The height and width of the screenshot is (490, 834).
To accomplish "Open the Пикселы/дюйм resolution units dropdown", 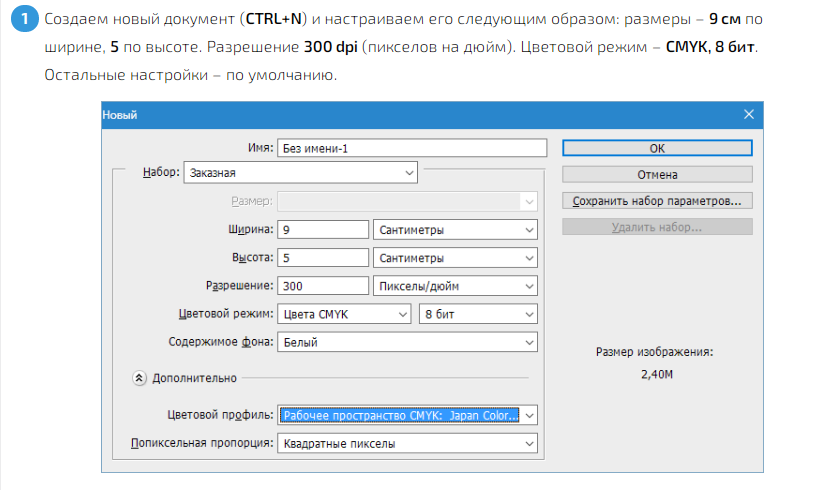I will click(x=457, y=286).
